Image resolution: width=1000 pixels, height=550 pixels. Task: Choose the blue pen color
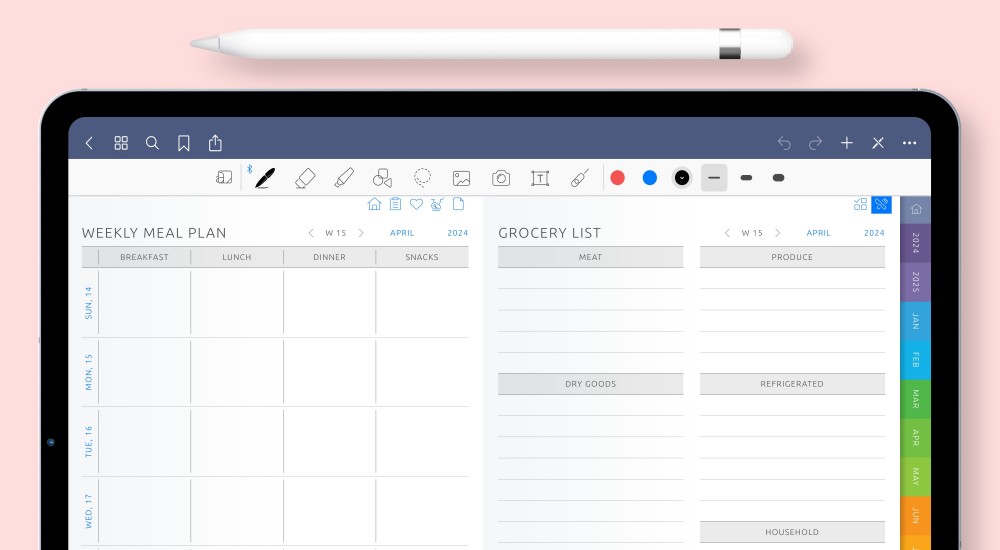650,178
